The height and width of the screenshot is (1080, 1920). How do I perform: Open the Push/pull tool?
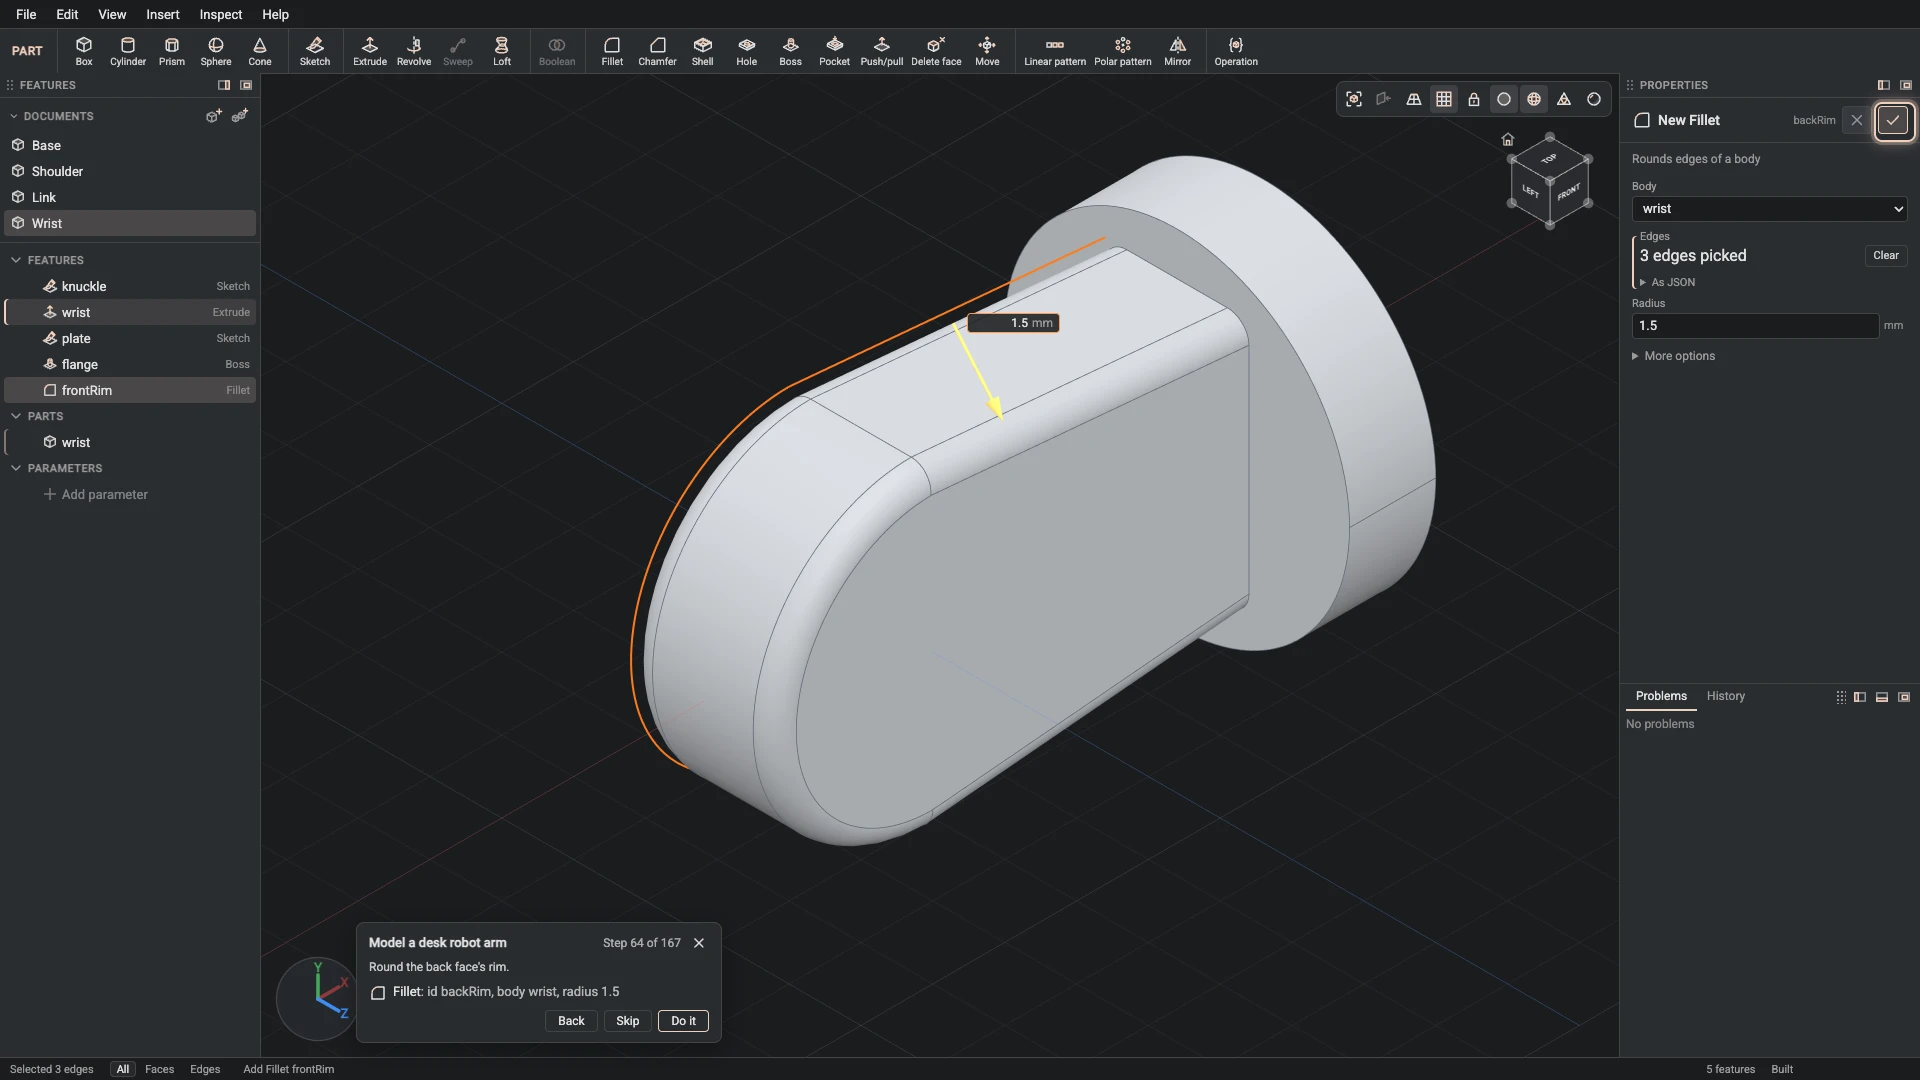tap(882, 51)
